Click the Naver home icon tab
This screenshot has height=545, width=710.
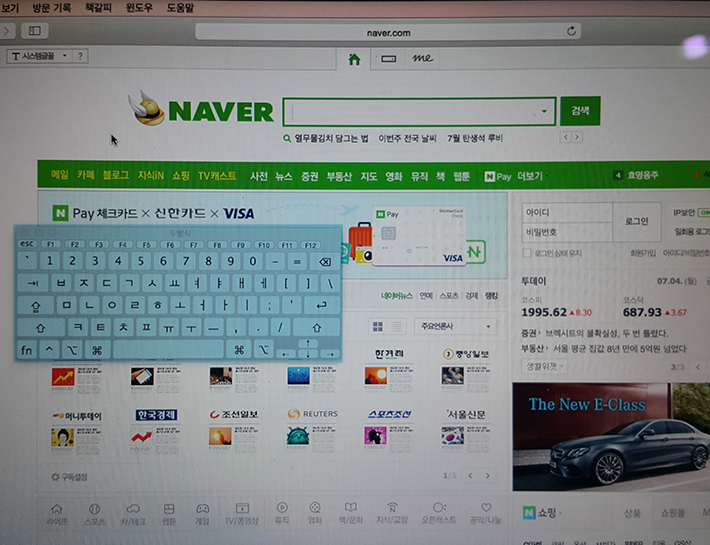[353, 60]
